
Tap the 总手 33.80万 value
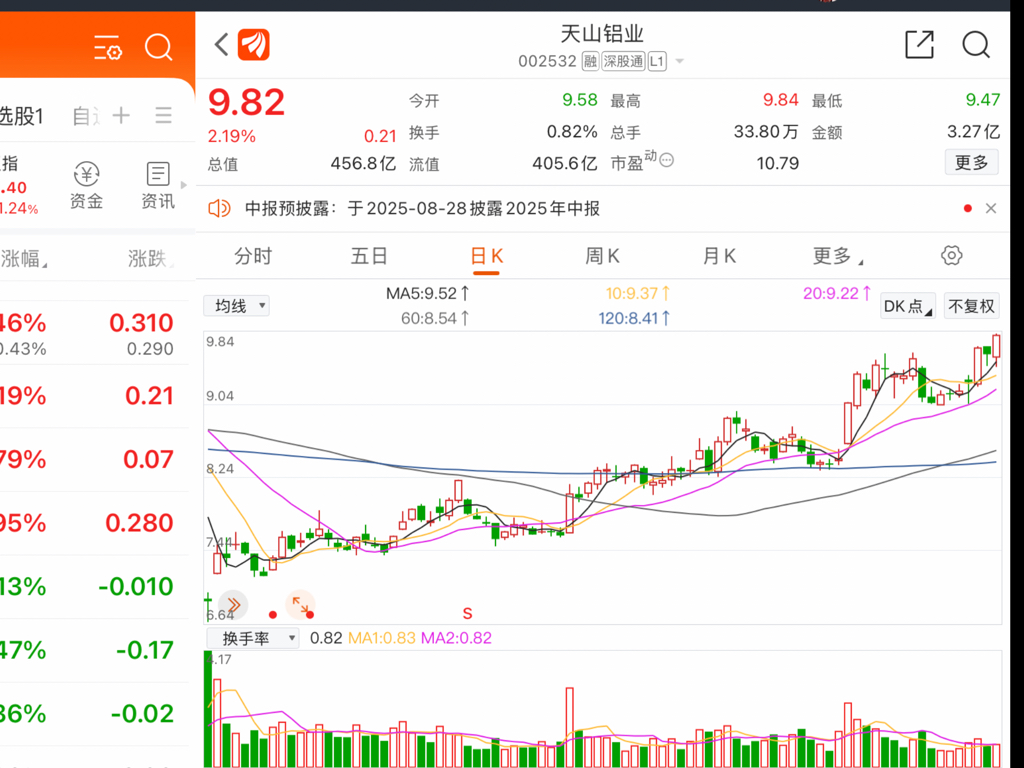[x=765, y=132]
